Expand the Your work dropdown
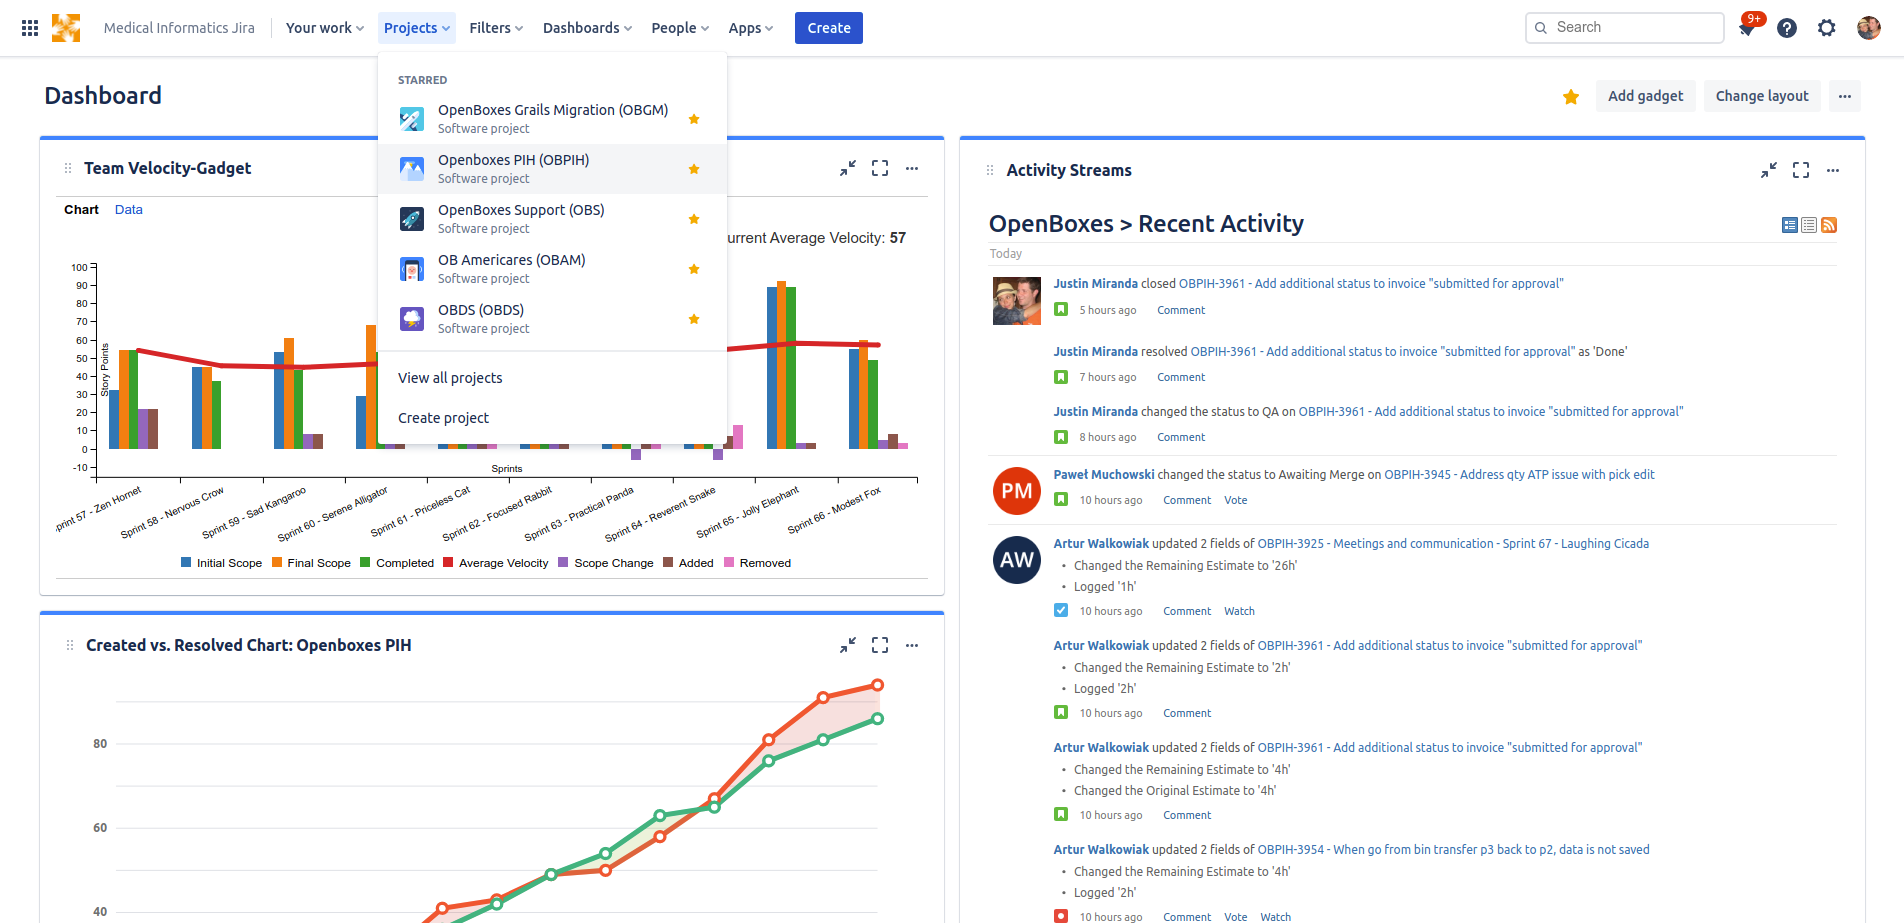This screenshot has height=923, width=1904. 324,28
